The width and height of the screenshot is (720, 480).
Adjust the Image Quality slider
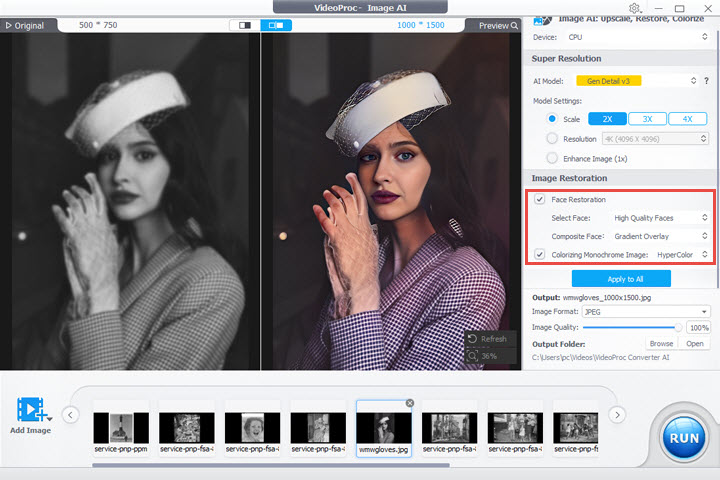[x=677, y=327]
